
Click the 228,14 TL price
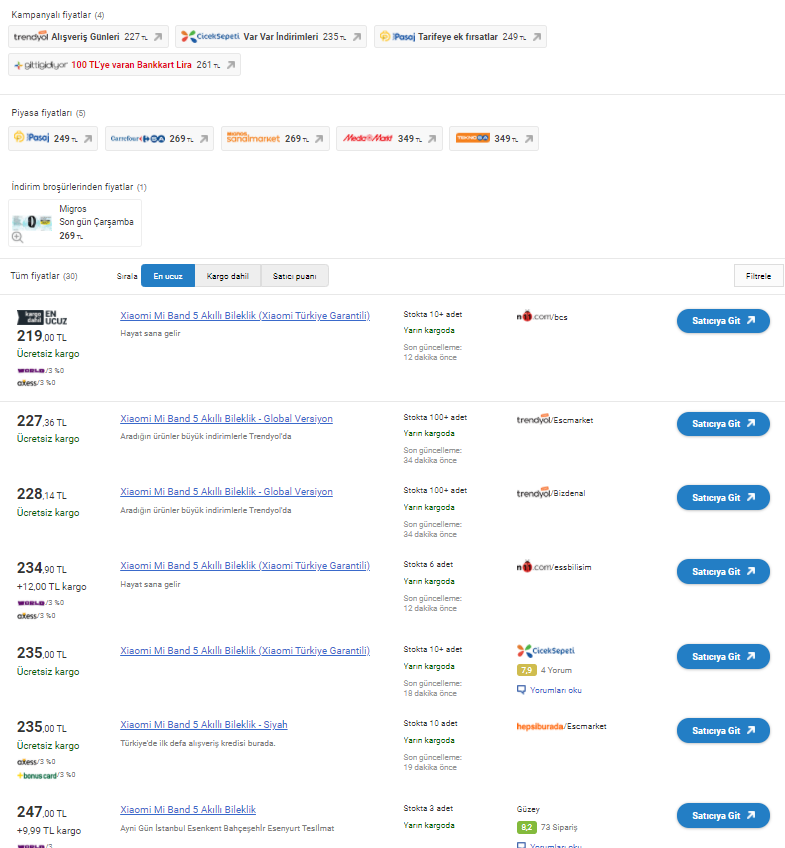42,494
